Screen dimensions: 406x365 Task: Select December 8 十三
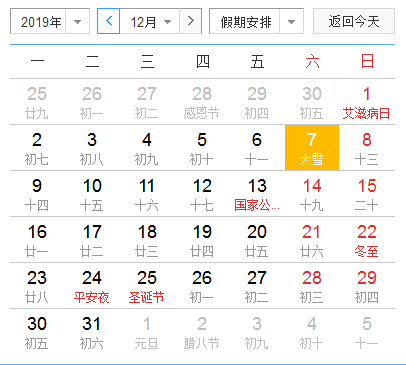(x=367, y=148)
